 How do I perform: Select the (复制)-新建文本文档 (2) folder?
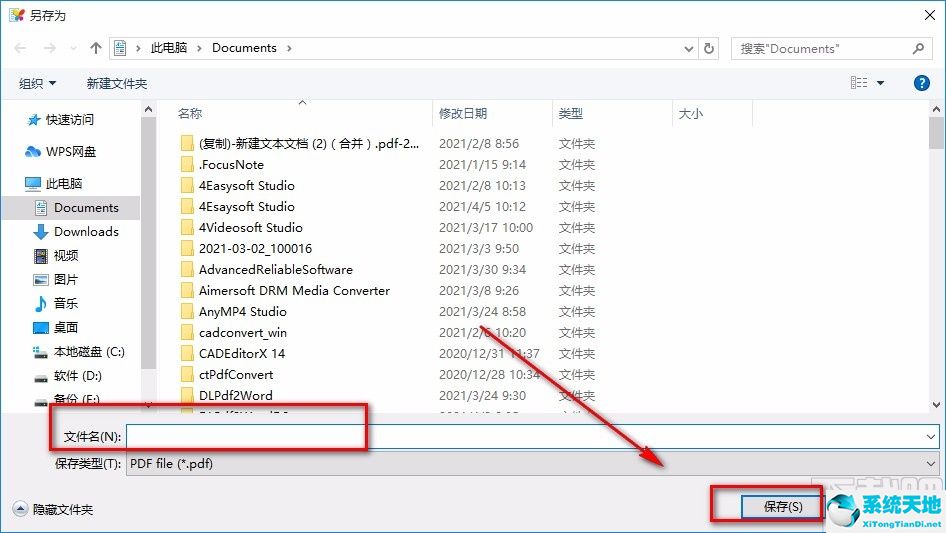(308, 144)
